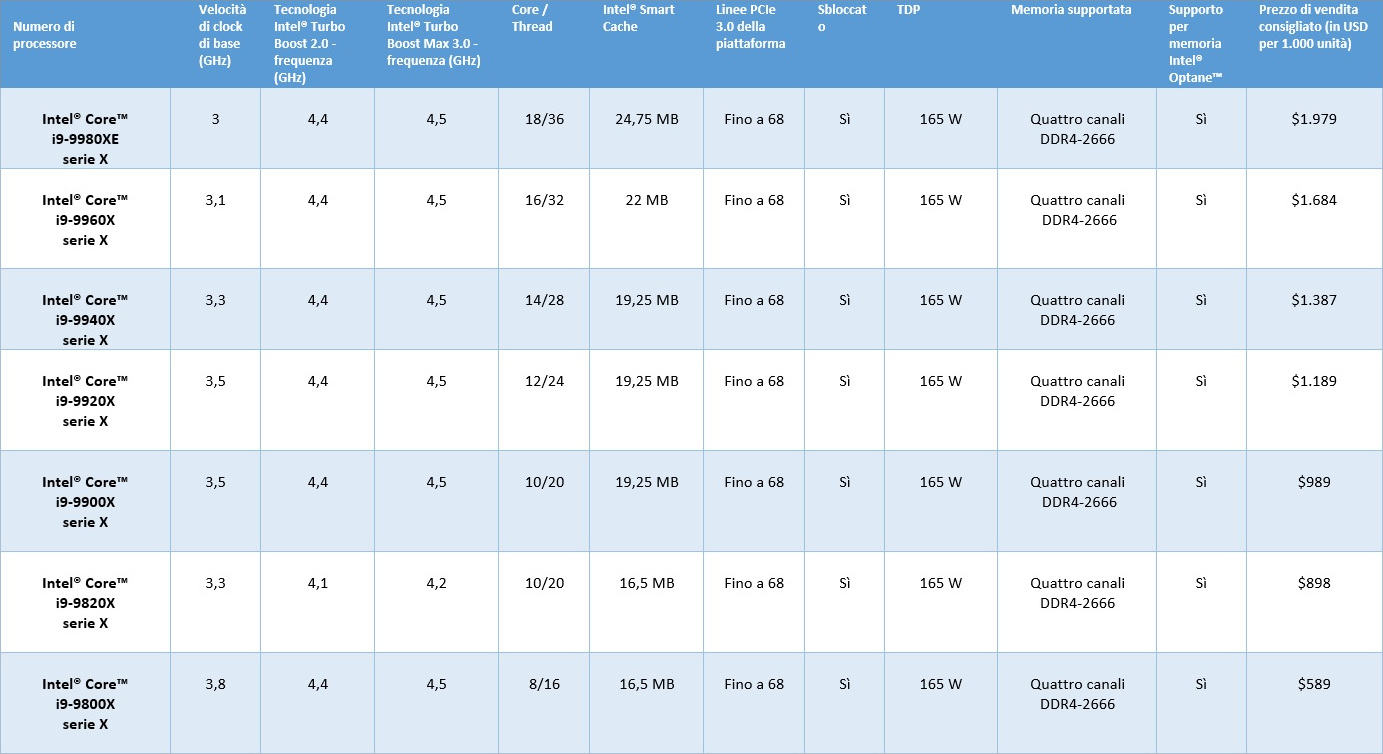
Task: Click the 4,1 Turbo Boost 2.0 value
Action: point(318,583)
